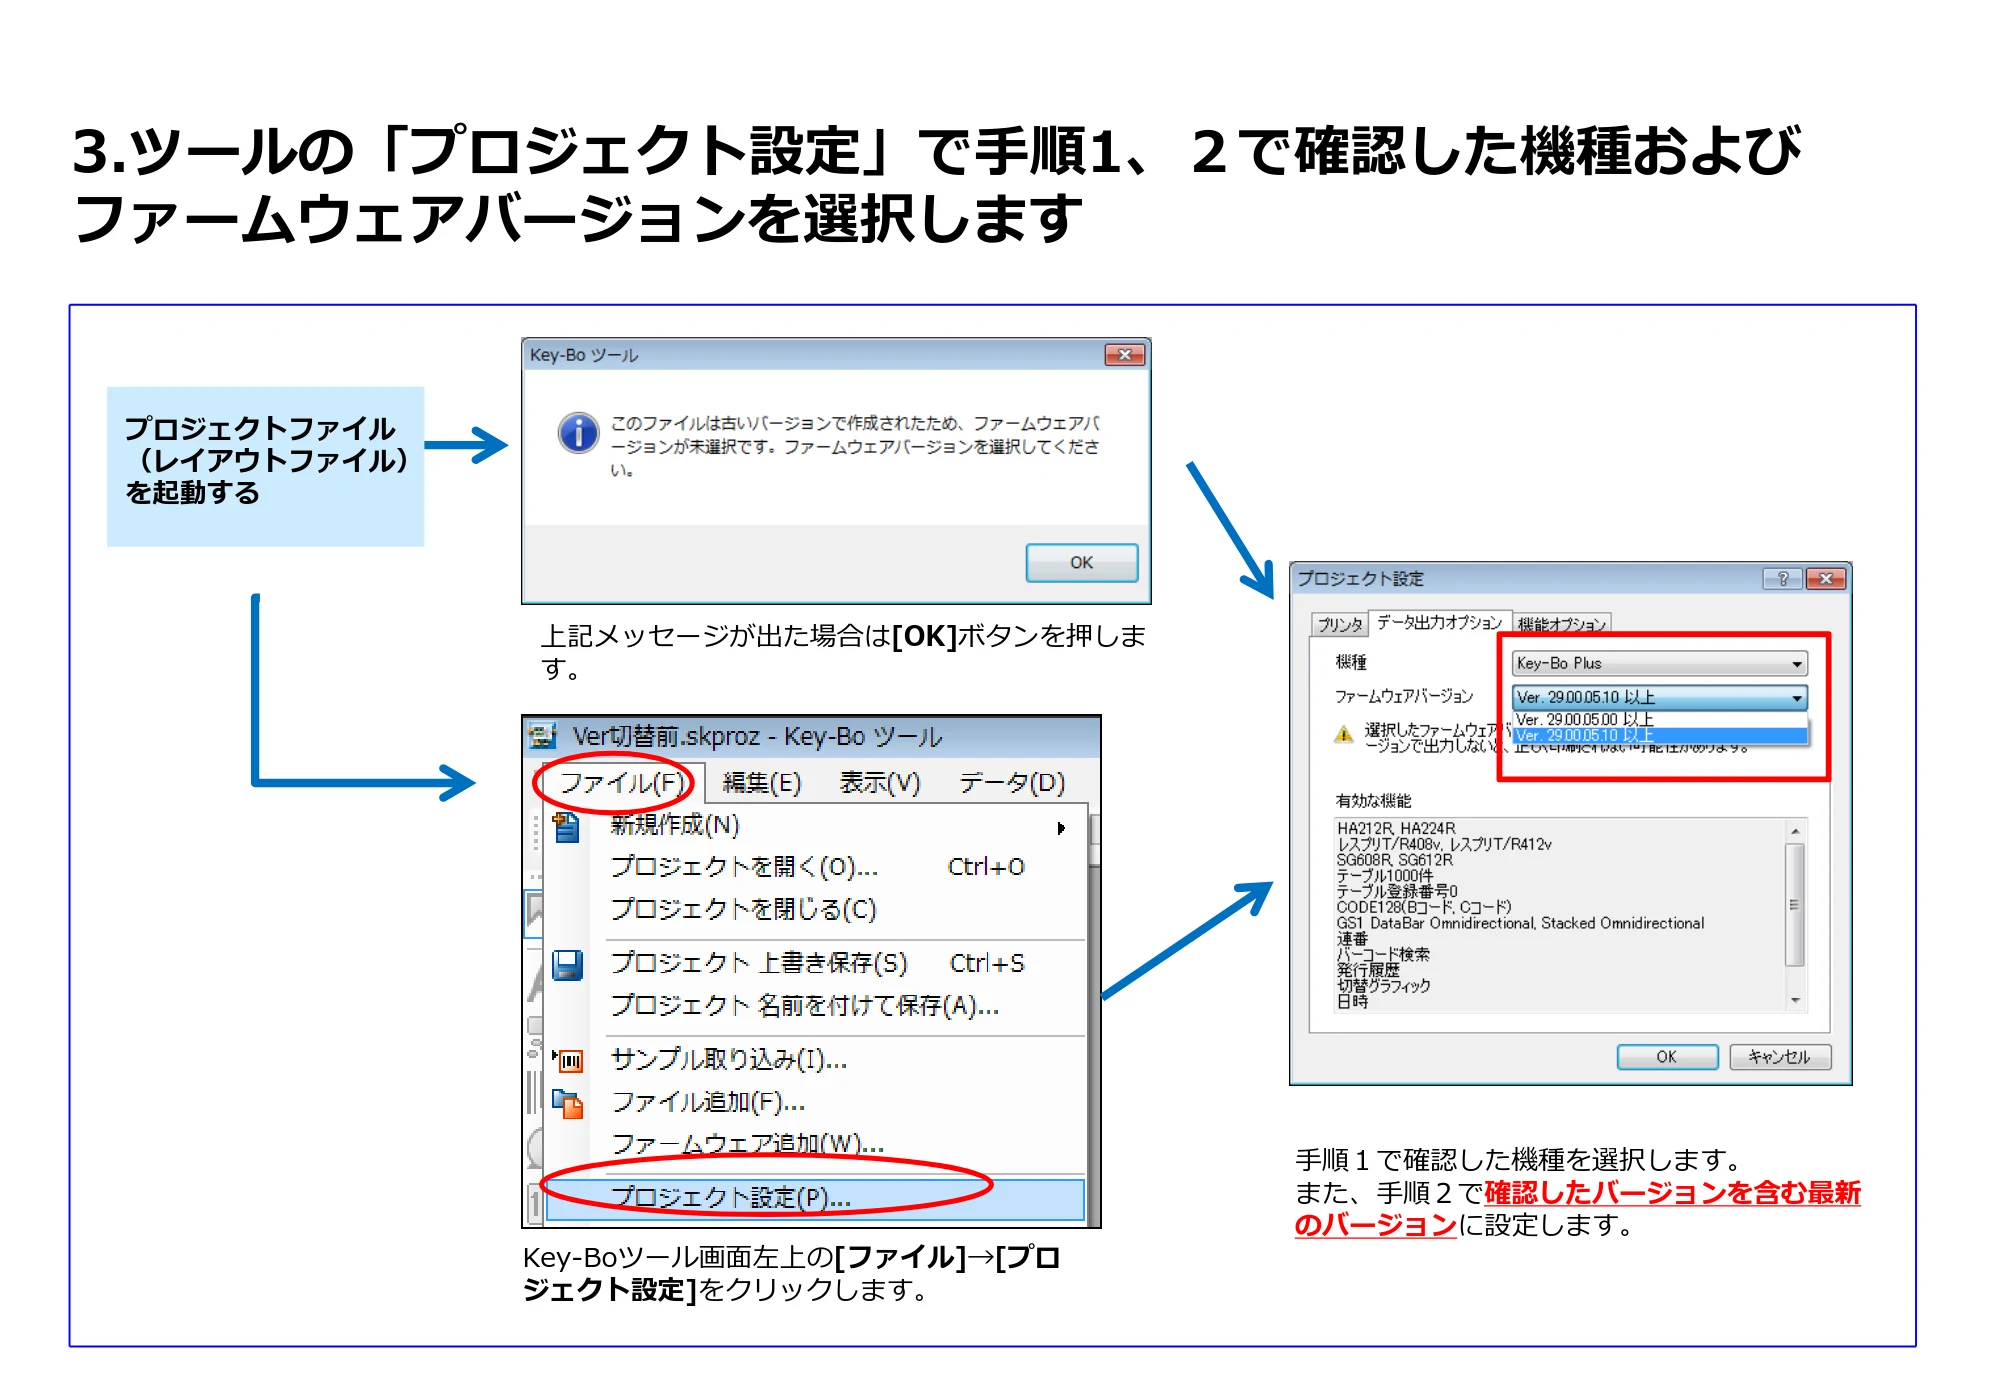
Task: Open the データ(D) menu
Action: (x=1012, y=782)
